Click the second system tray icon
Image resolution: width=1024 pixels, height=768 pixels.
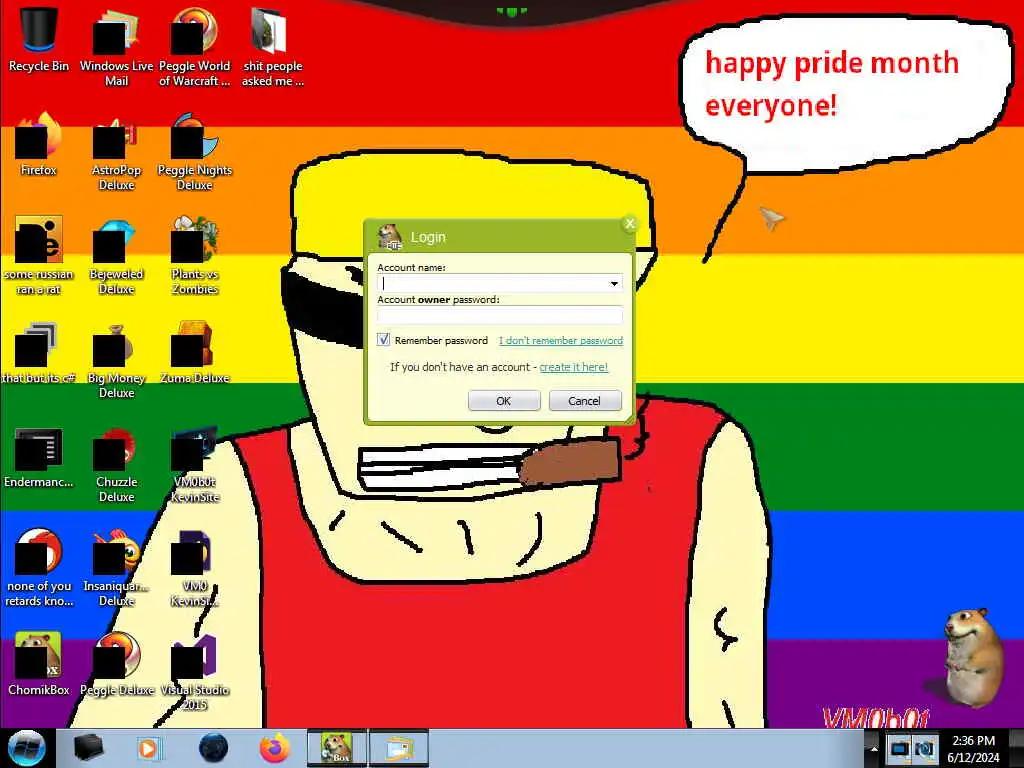tap(924, 749)
